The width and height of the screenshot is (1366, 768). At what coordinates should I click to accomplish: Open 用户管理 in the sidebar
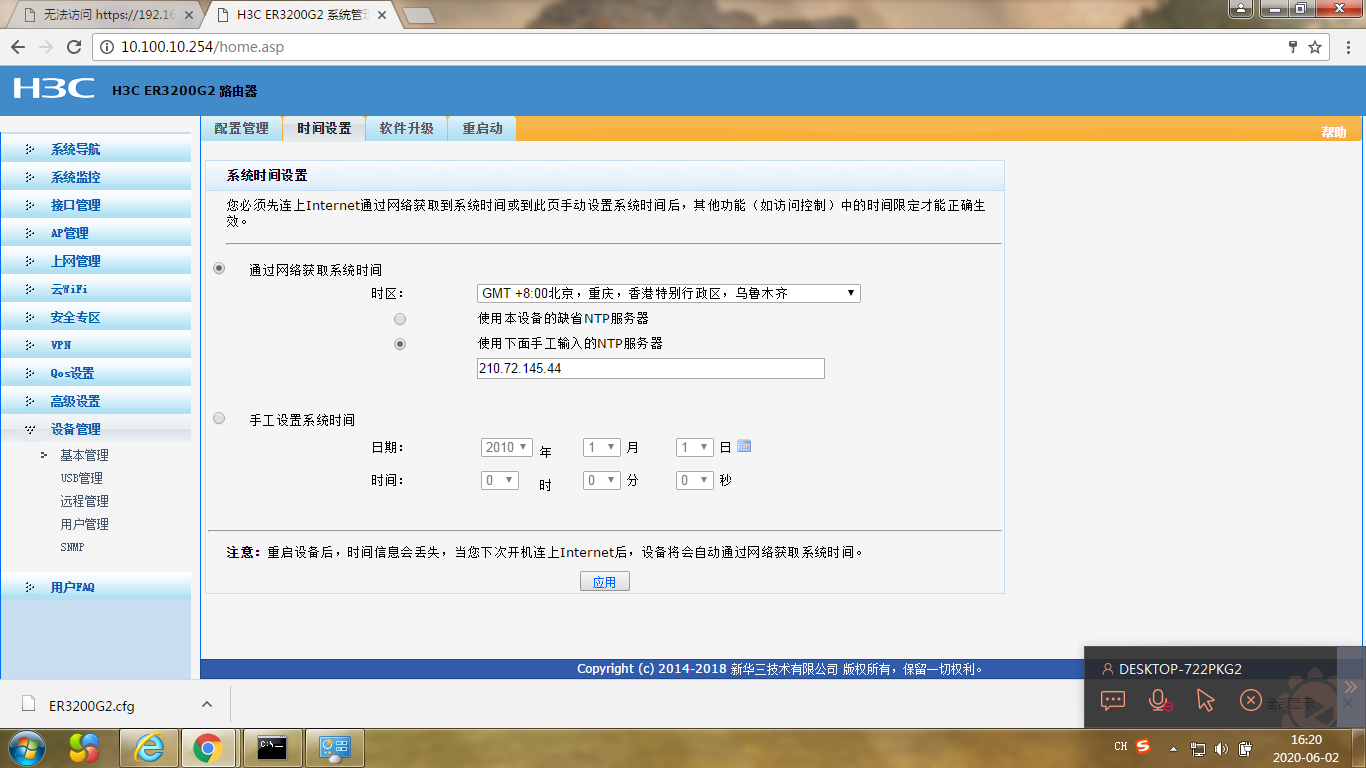pyautogui.click(x=84, y=524)
